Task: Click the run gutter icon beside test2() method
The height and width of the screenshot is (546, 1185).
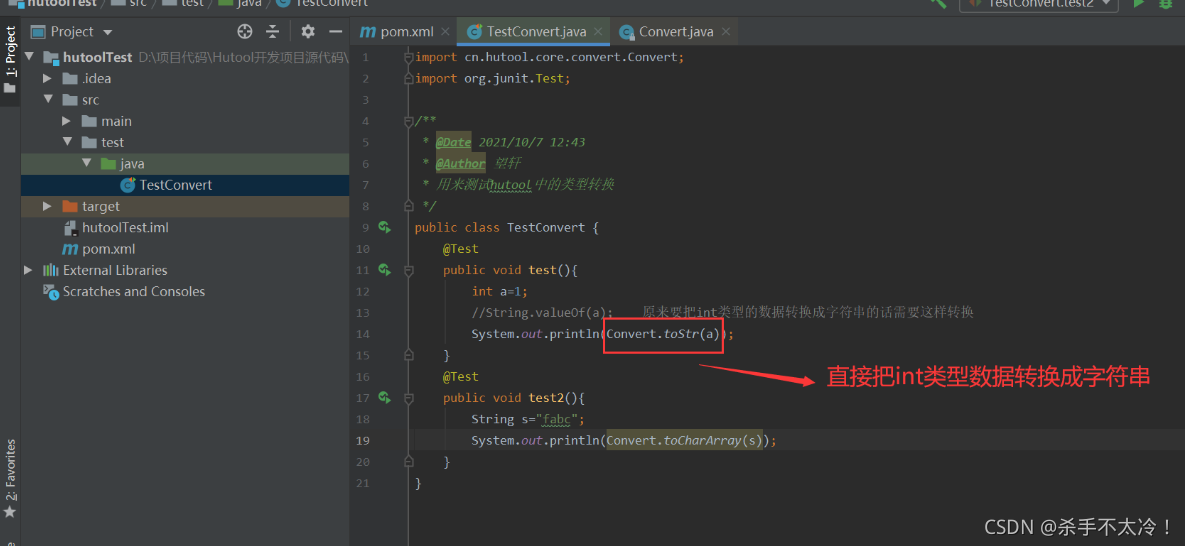Action: 384,397
